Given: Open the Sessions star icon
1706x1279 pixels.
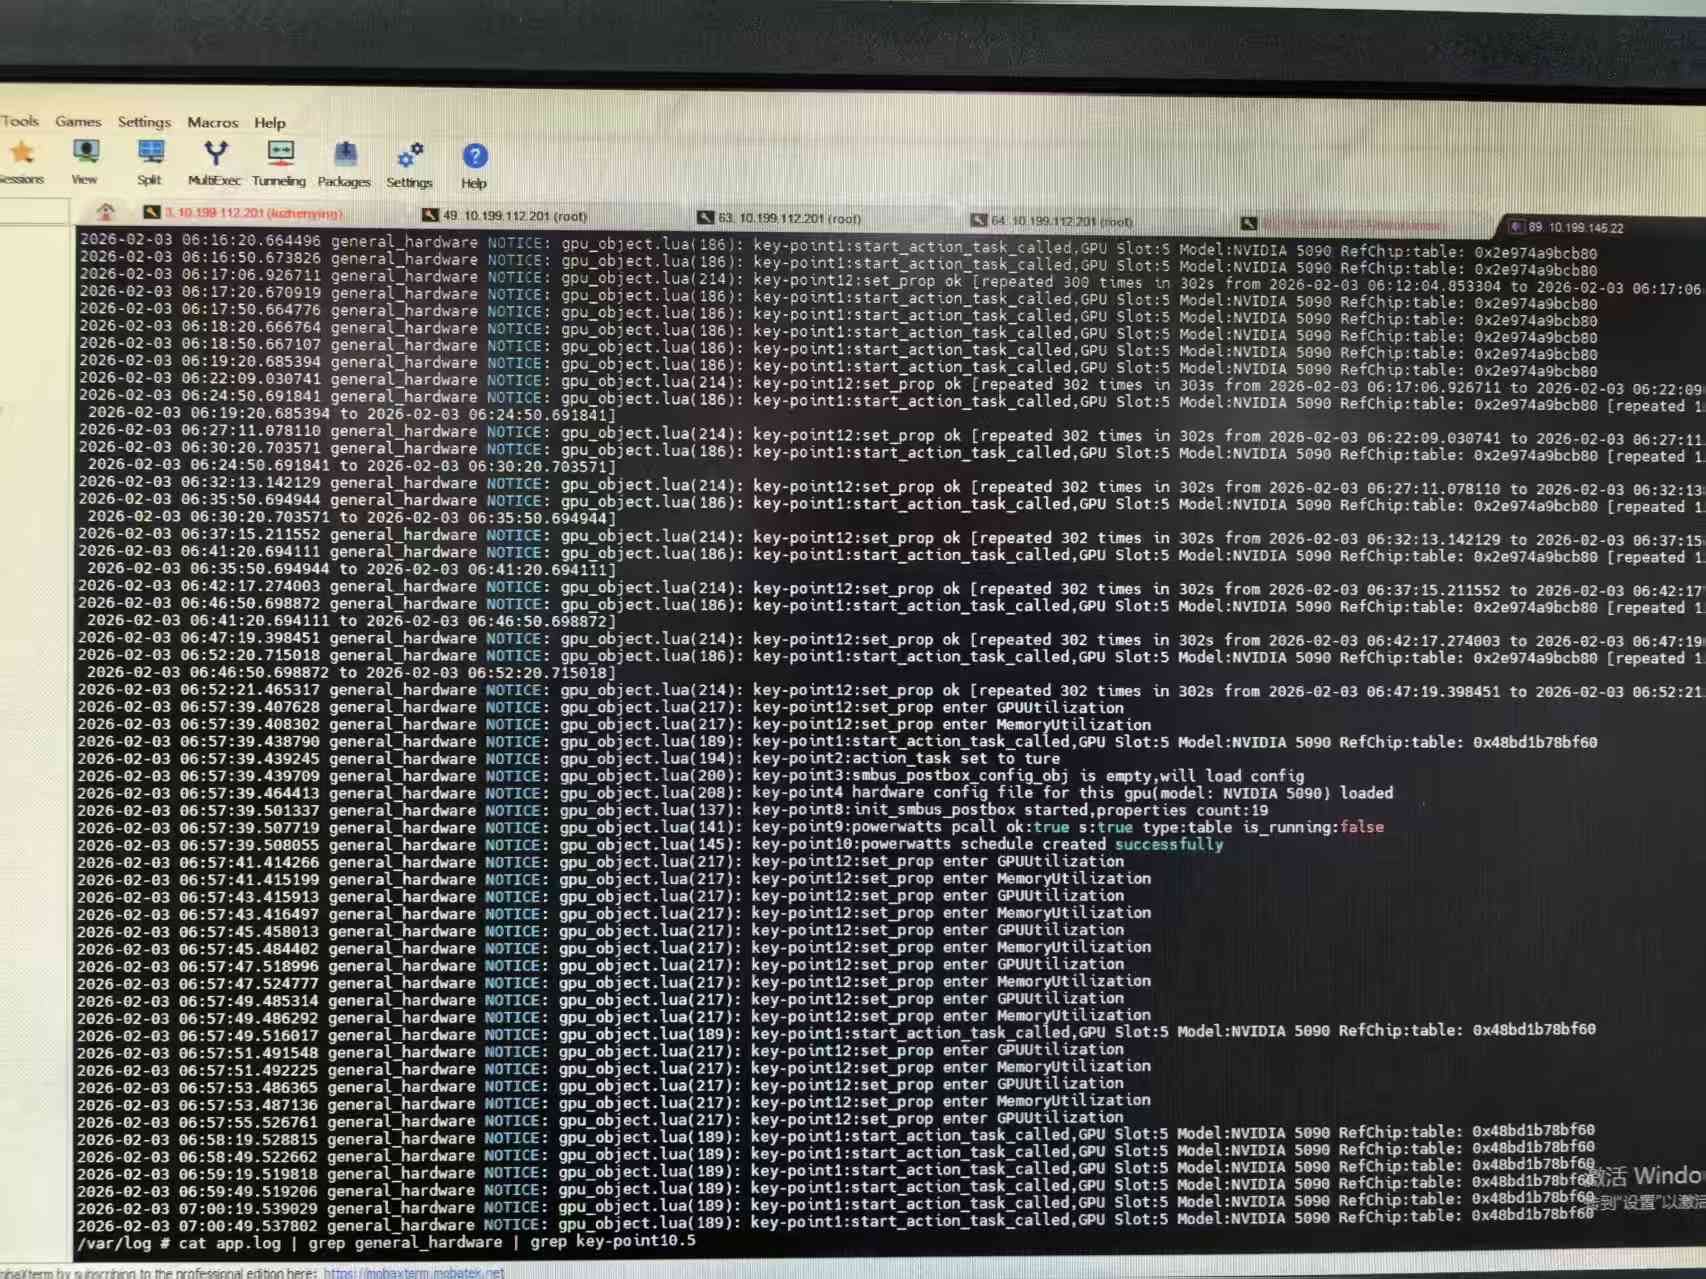Looking at the screenshot, I should [x=22, y=154].
